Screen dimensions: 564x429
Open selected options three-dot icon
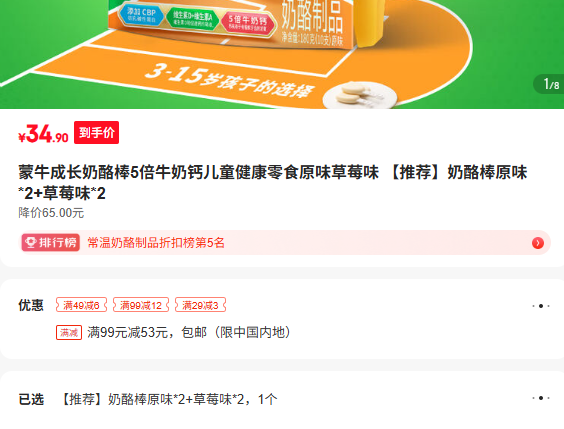[541, 398]
